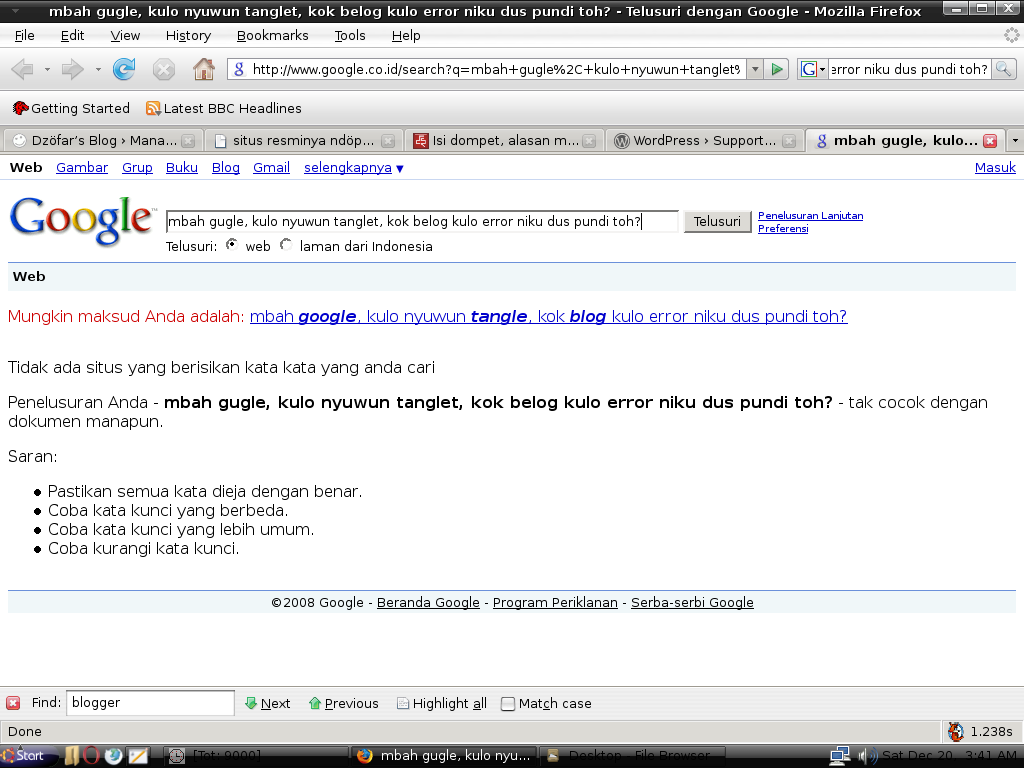Click the Highlight all button
The image size is (1024, 768).
pyautogui.click(x=442, y=703)
